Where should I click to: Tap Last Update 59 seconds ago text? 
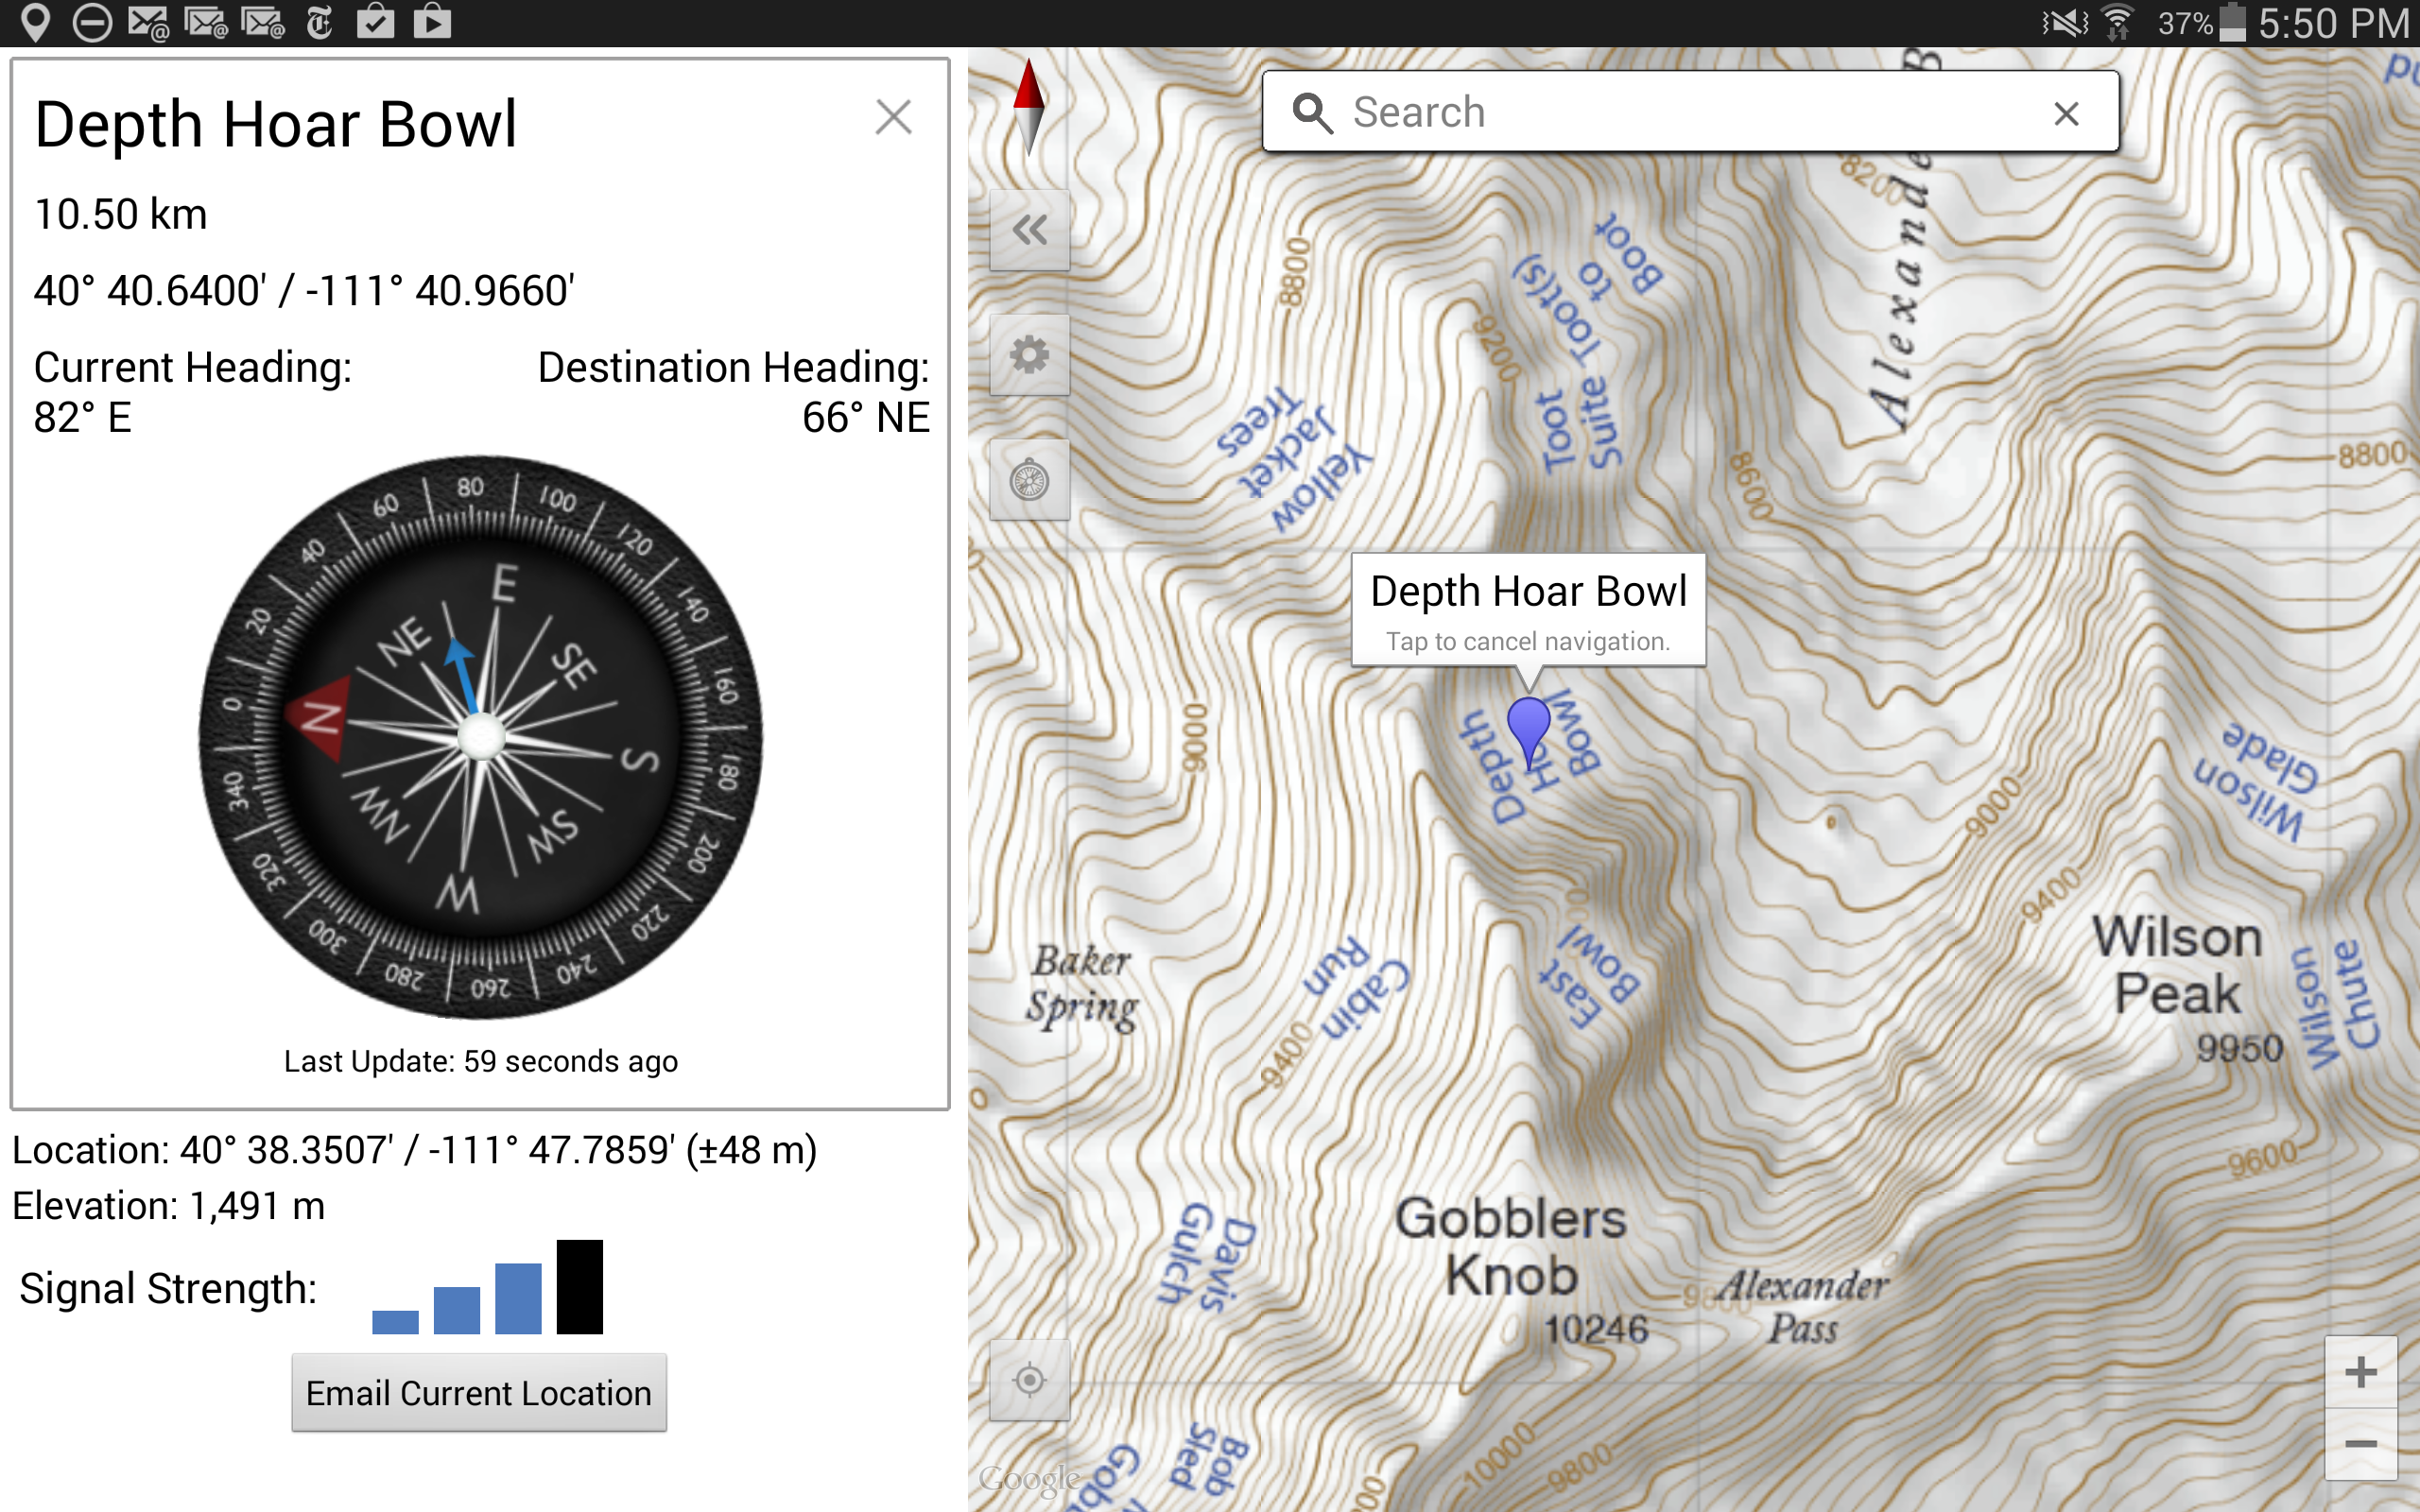tap(481, 1061)
